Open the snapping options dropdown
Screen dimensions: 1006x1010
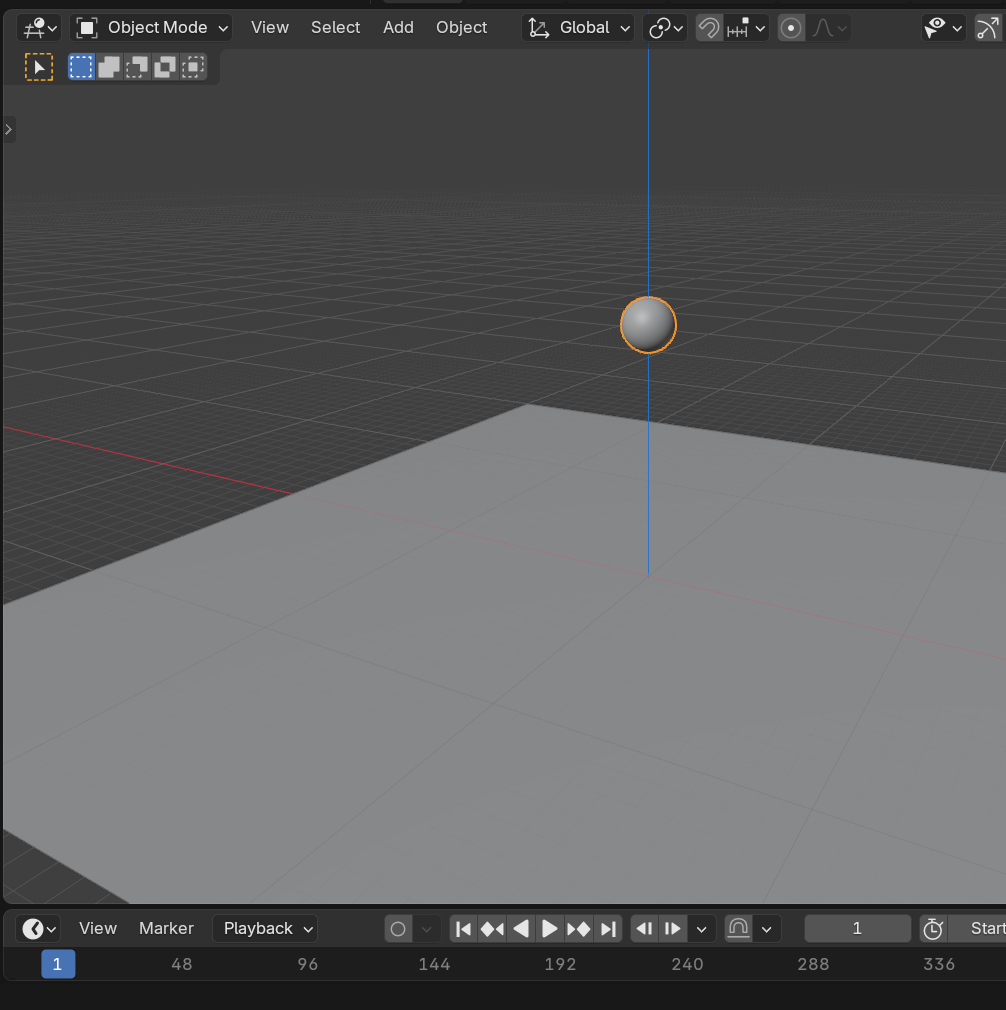click(746, 28)
